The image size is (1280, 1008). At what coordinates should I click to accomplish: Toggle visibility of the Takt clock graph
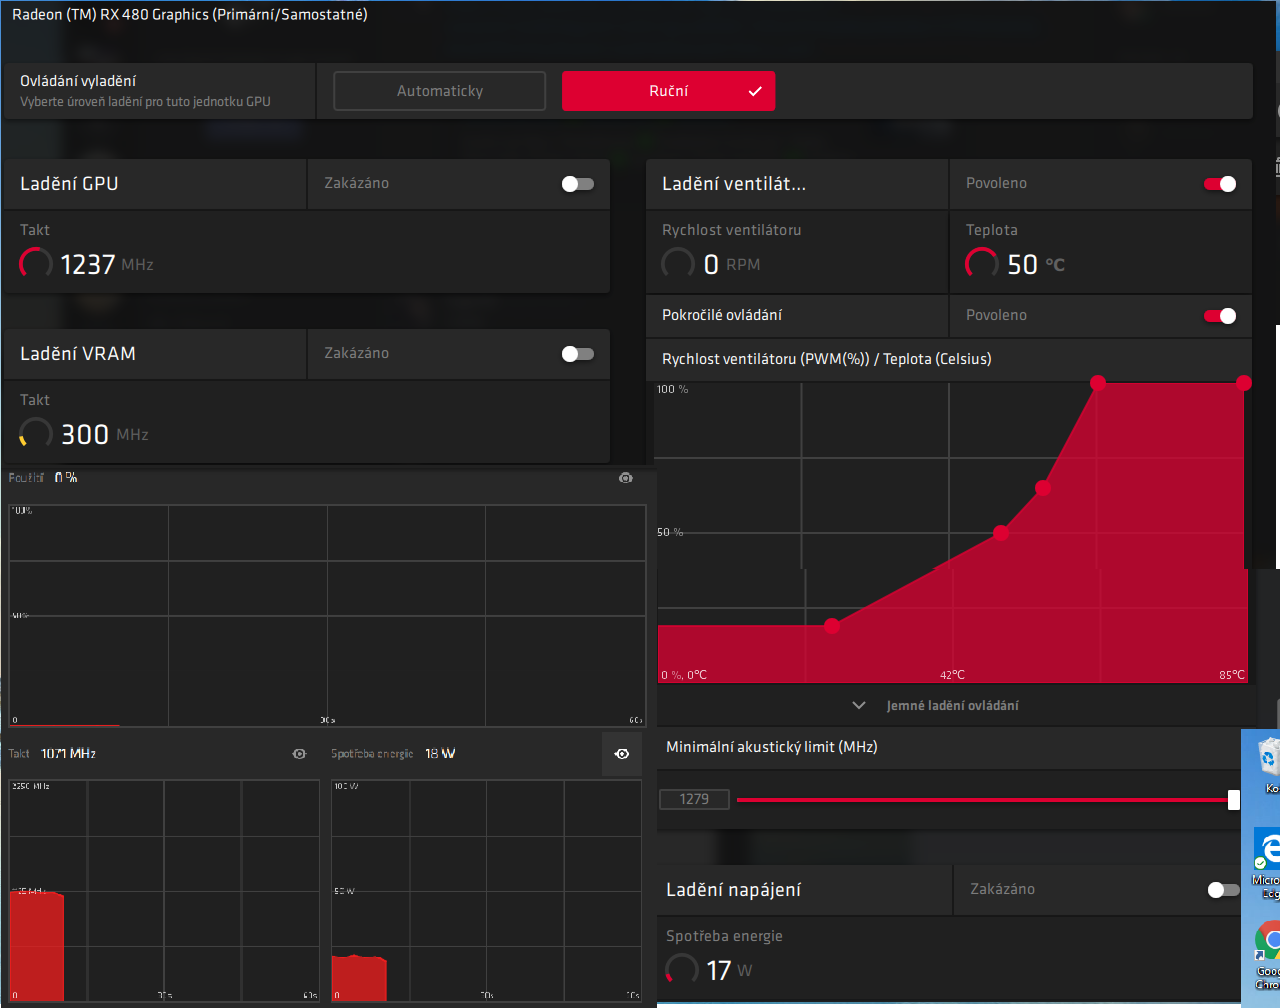point(299,754)
